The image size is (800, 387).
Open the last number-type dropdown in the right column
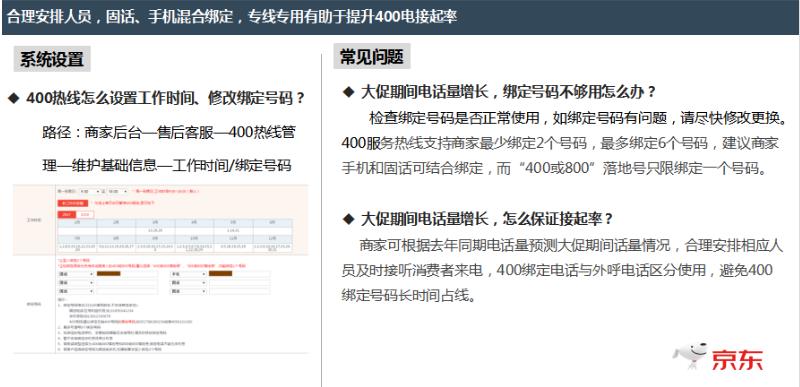click(x=188, y=291)
